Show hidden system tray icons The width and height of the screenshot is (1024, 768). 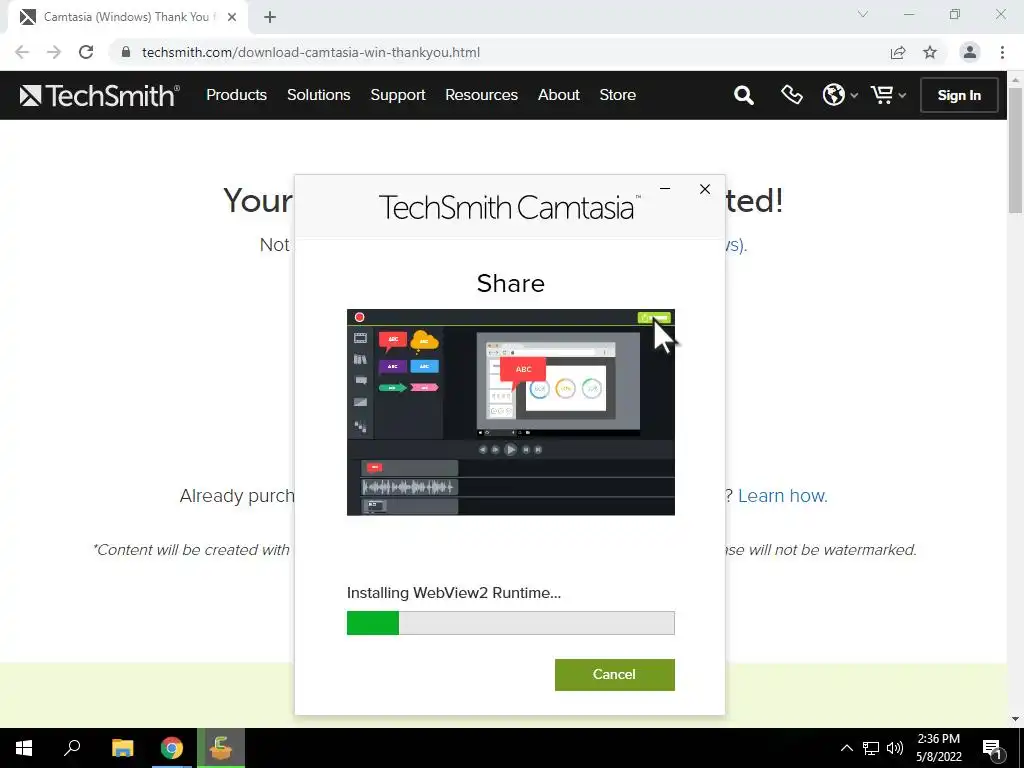click(x=846, y=748)
